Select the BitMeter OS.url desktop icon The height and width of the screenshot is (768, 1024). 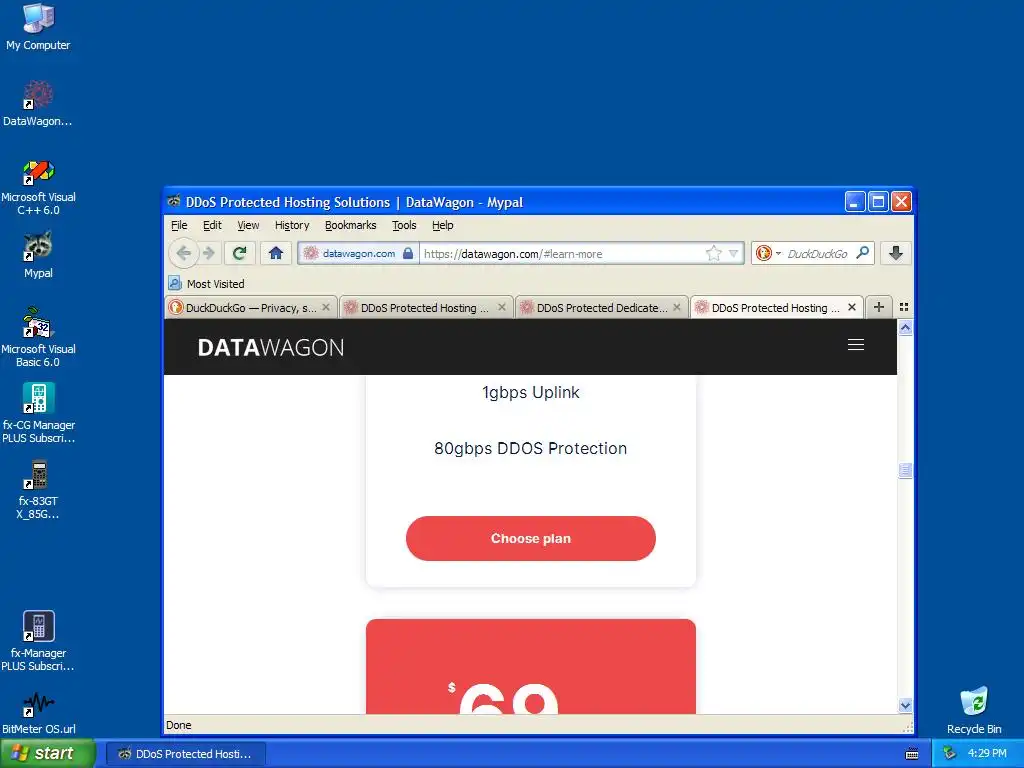click(38, 713)
